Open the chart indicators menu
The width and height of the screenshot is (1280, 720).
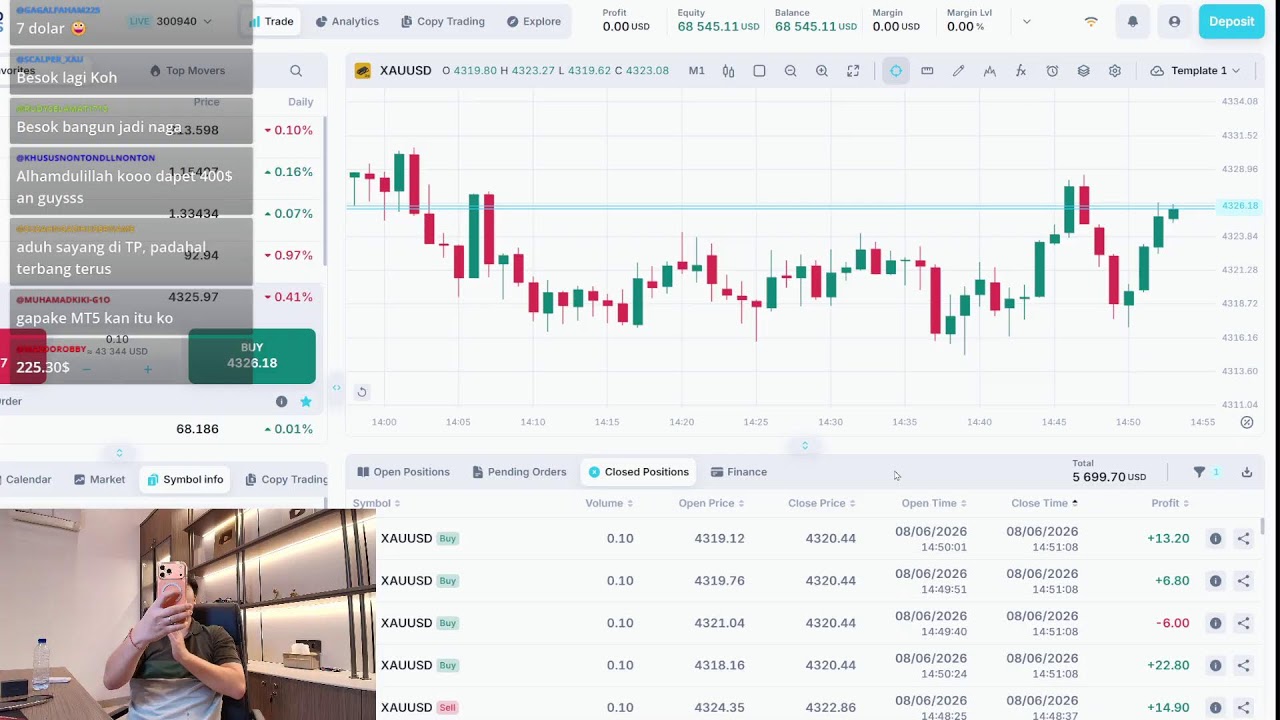tap(989, 71)
